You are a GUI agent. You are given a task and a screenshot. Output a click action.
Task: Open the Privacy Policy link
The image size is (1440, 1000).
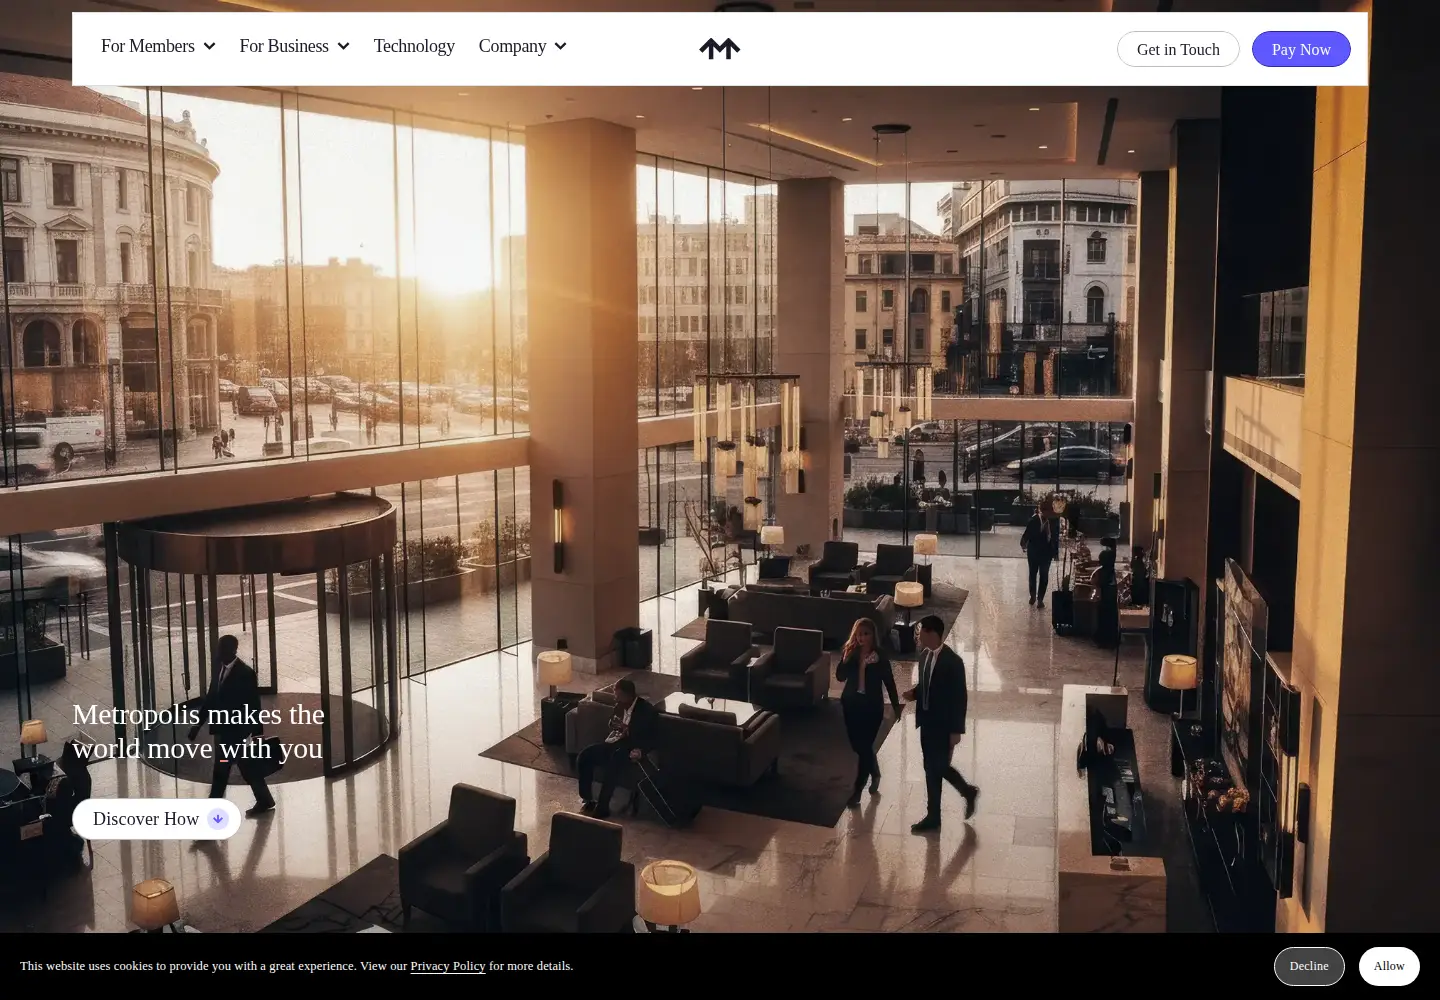[448, 966]
